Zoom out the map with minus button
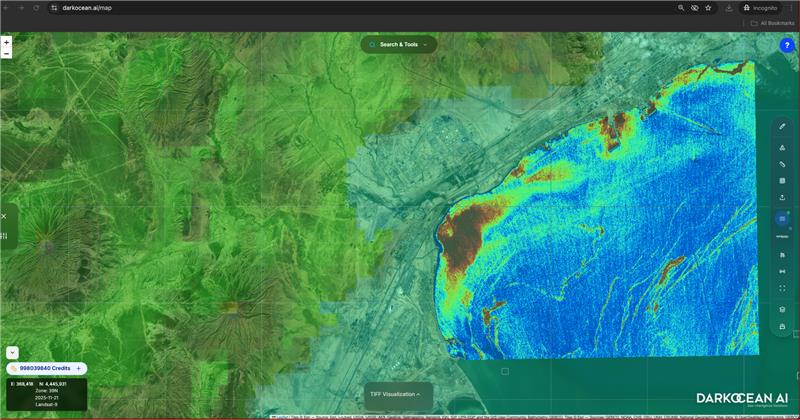This screenshot has width=800, height=420. 6,54
